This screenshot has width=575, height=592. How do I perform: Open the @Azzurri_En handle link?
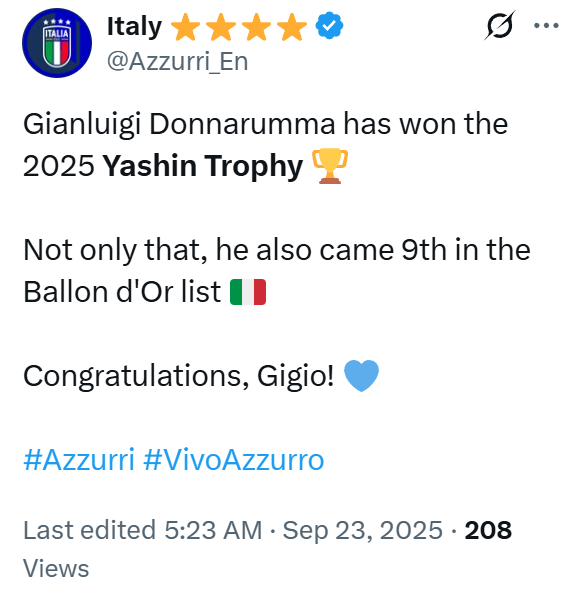click(x=177, y=61)
